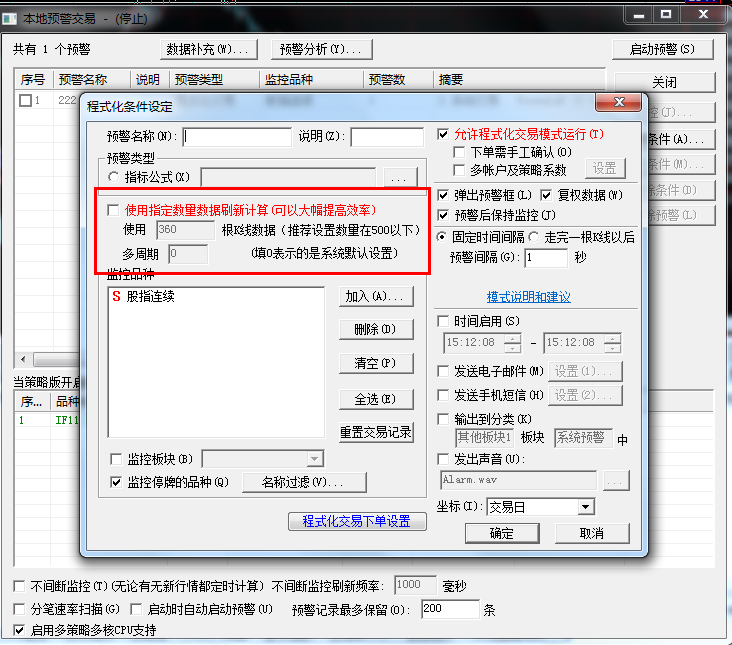
Task: Uncheck 预警后保持监控
Action: [443, 215]
